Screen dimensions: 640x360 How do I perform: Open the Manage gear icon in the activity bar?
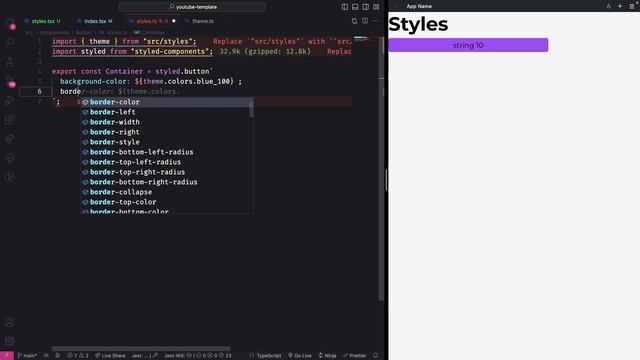pos(10,341)
